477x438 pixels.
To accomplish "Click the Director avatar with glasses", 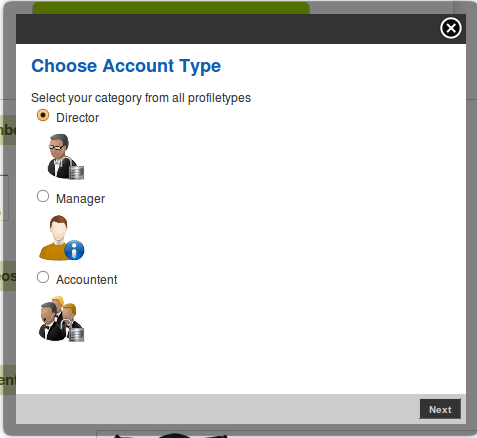I will click(x=65, y=156).
